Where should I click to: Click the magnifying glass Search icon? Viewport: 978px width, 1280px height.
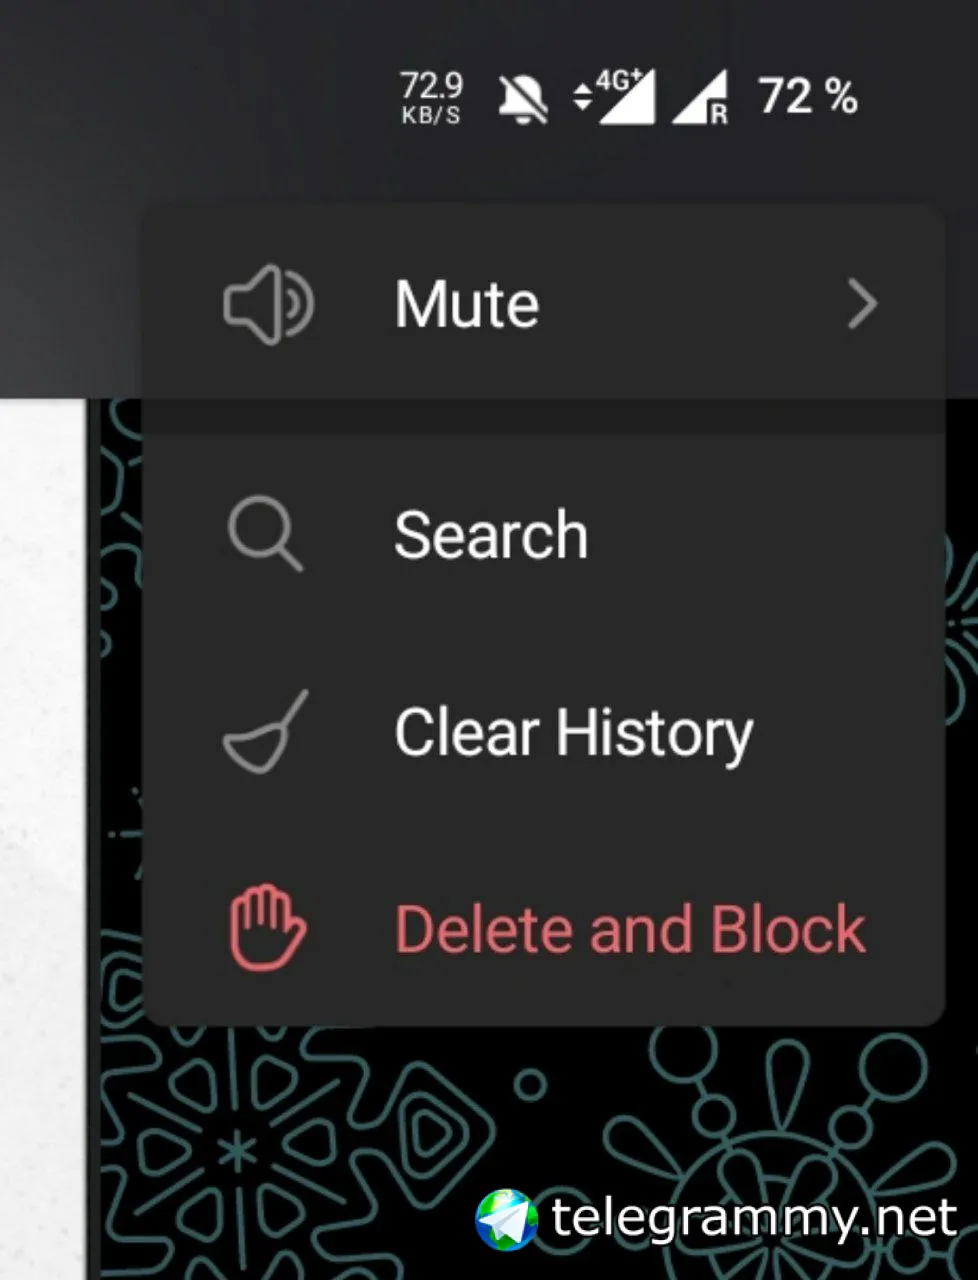coord(265,535)
